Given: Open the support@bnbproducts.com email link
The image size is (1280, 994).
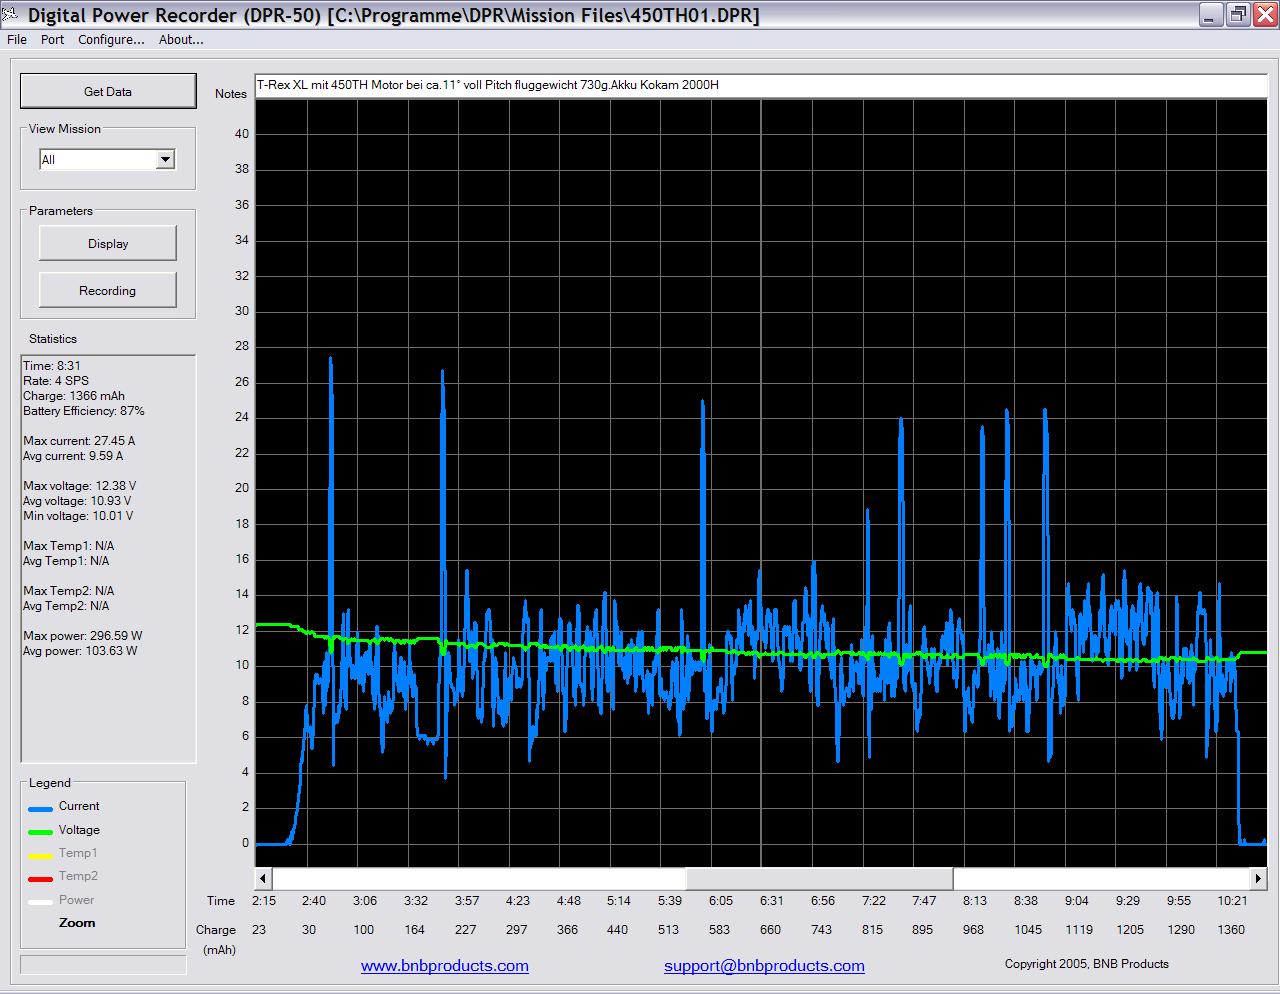Looking at the screenshot, I should coord(764,965).
